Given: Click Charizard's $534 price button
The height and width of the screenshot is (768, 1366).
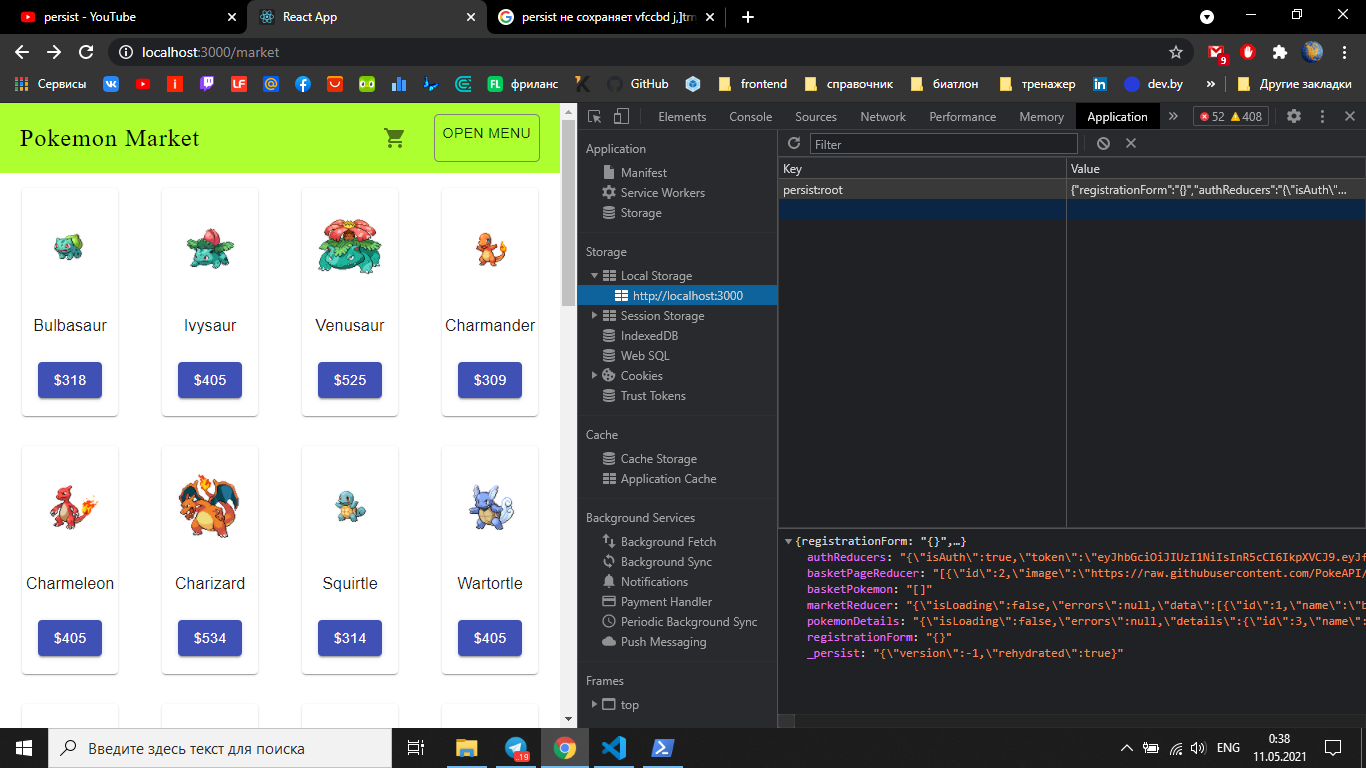Looking at the screenshot, I should point(210,638).
